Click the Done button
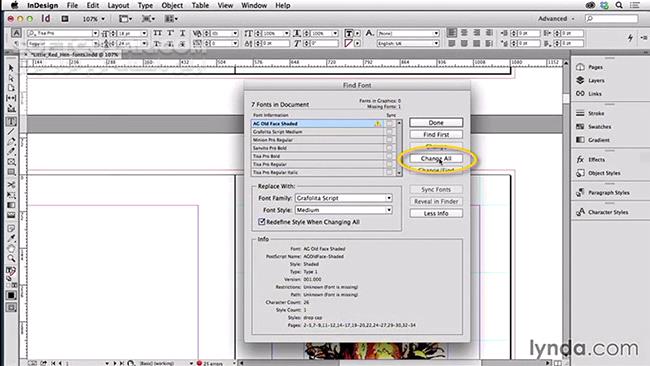Viewport: 650px width, 366px height. pyautogui.click(x=436, y=123)
